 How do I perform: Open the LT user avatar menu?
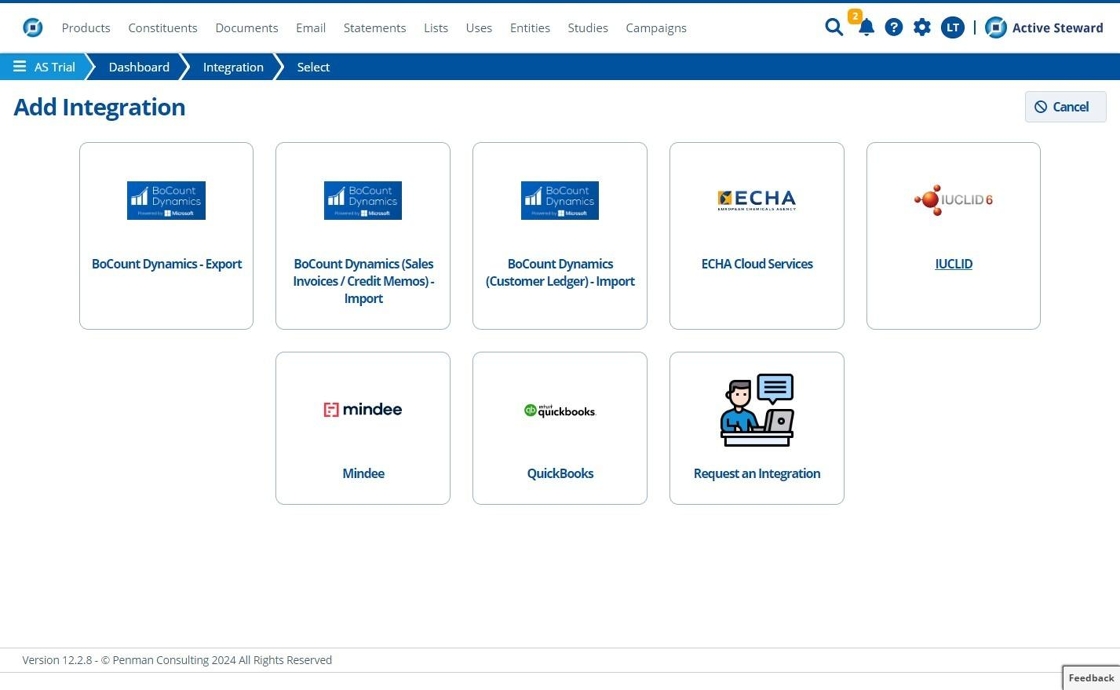point(952,27)
